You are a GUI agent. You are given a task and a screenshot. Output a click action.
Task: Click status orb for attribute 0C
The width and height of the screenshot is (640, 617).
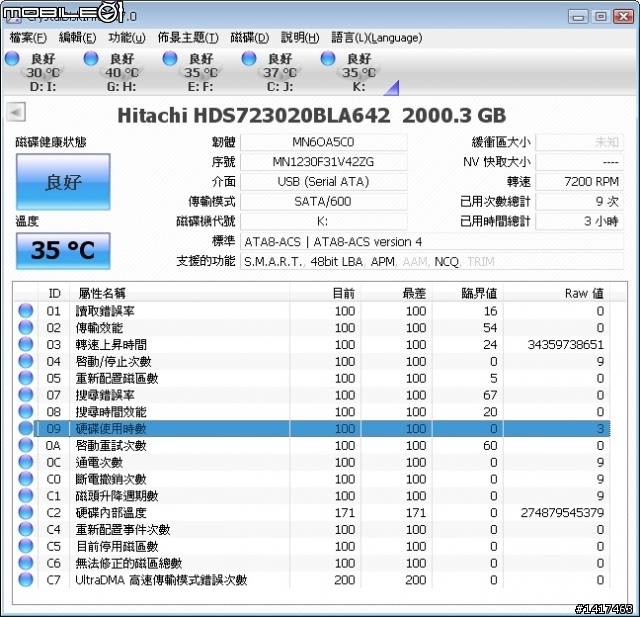click(26, 462)
